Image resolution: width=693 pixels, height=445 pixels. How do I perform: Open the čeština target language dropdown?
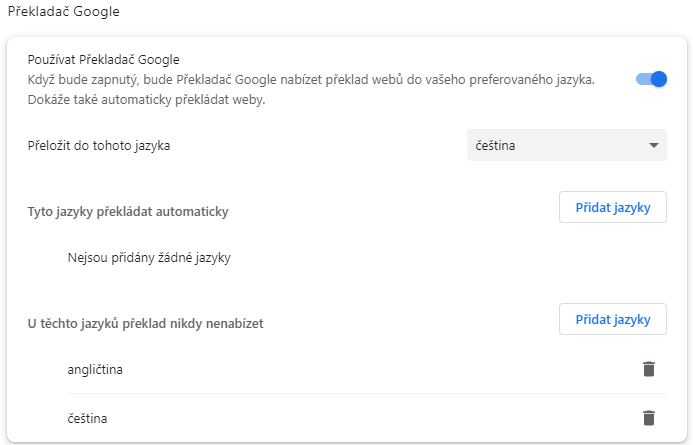point(567,145)
